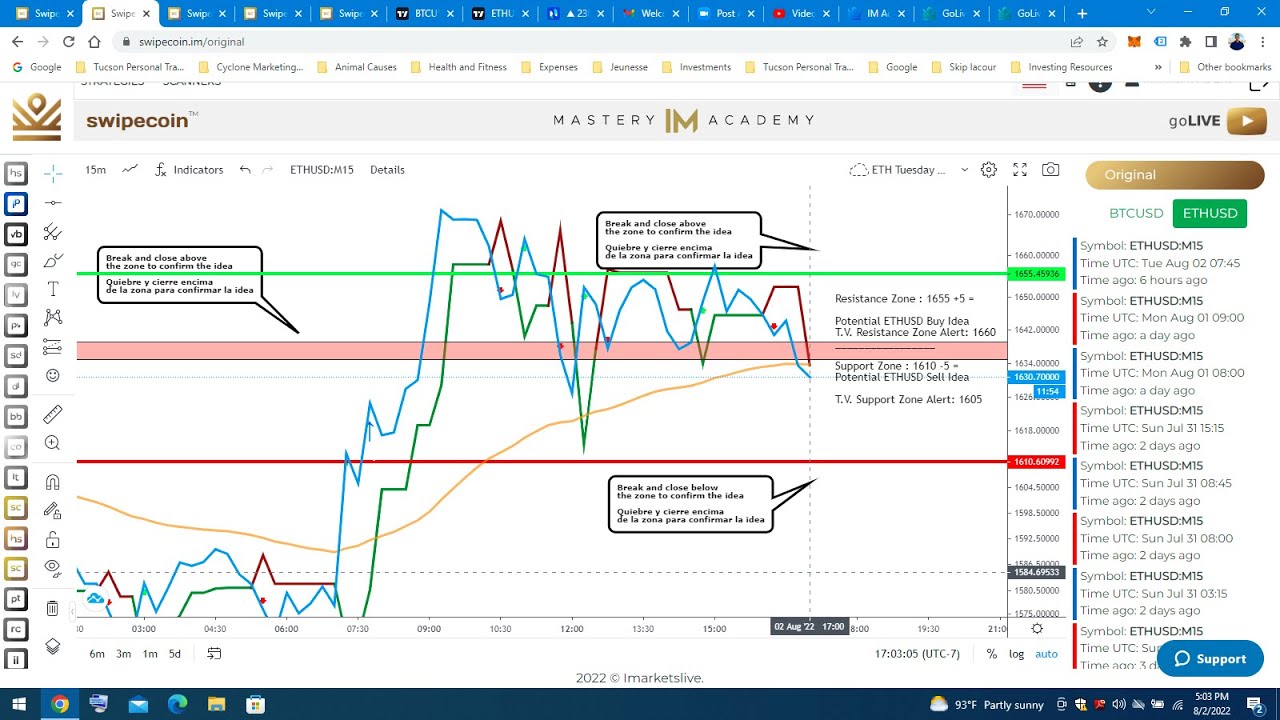This screenshot has width=1280, height=720.
Task: Open chart settings gear
Action: (x=989, y=170)
